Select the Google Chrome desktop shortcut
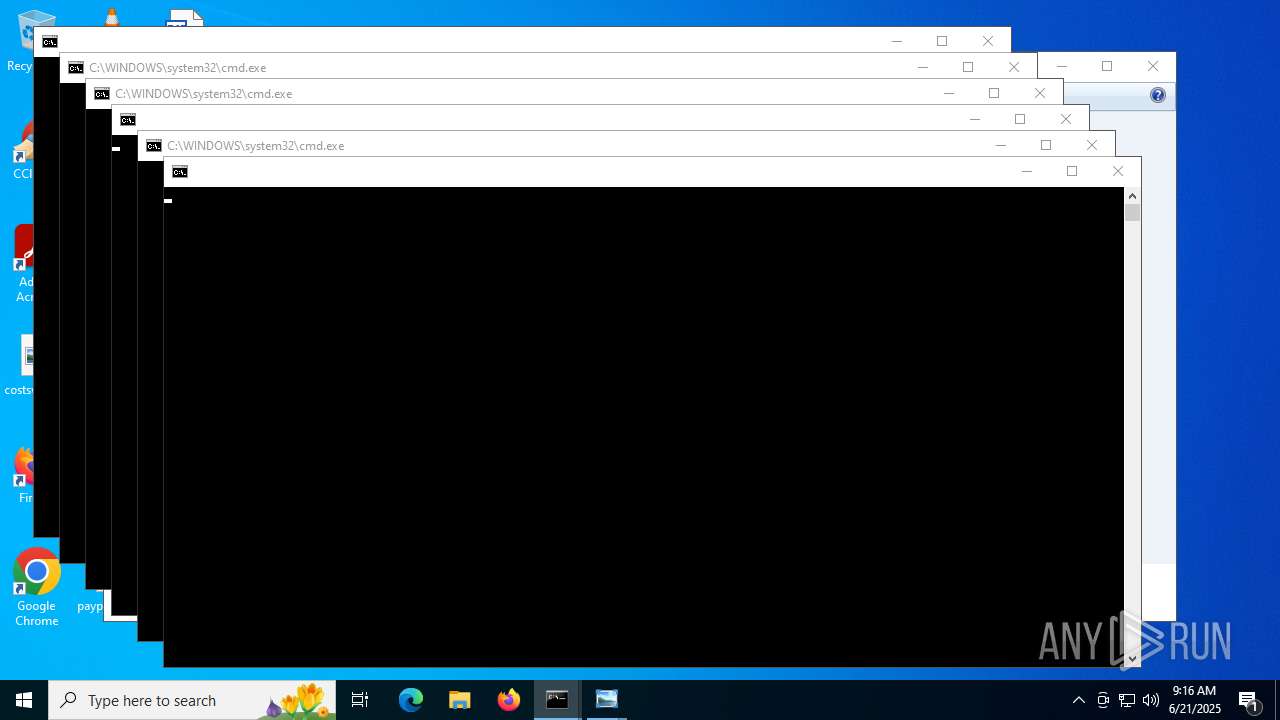This screenshot has height=720, width=1280. pos(36,588)
